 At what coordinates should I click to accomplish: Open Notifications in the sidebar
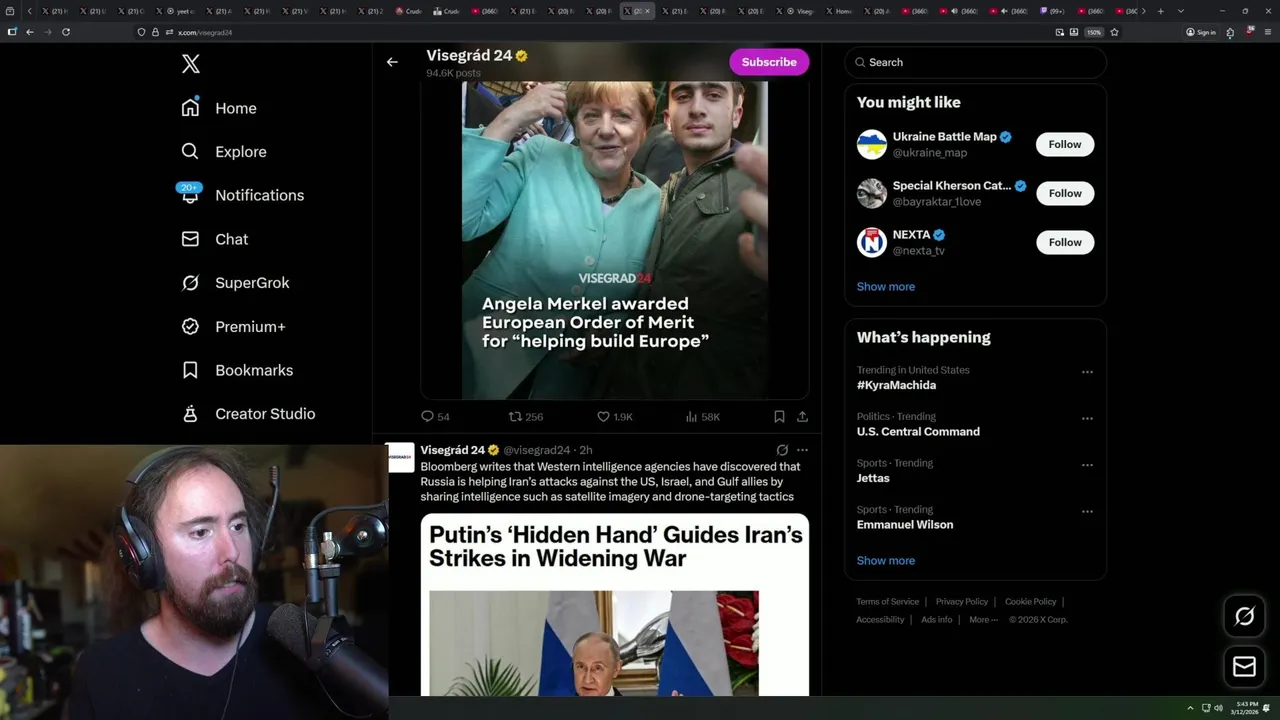click(242, 195)
